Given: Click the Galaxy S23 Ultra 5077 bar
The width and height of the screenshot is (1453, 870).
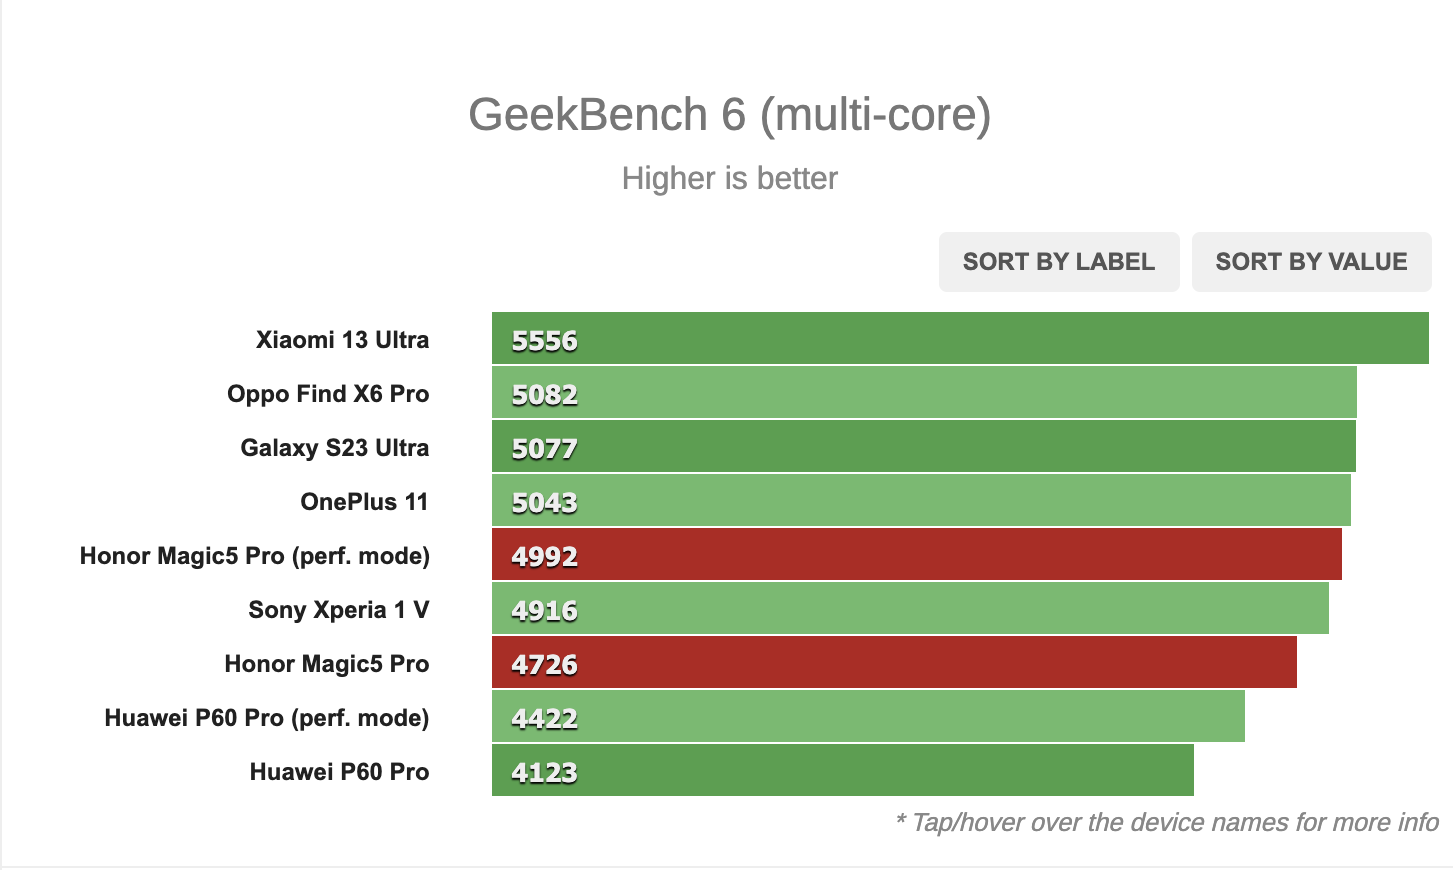Looking at the screenshot, I should [924, 446].
